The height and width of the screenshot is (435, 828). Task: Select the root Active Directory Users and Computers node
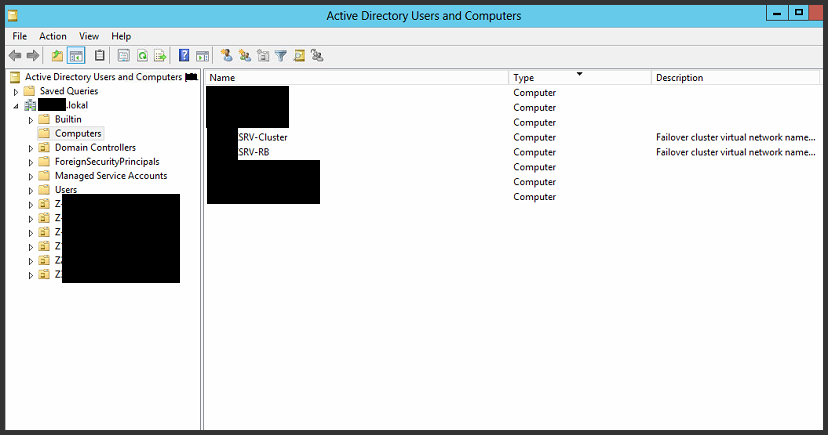[x=104, y=77]
